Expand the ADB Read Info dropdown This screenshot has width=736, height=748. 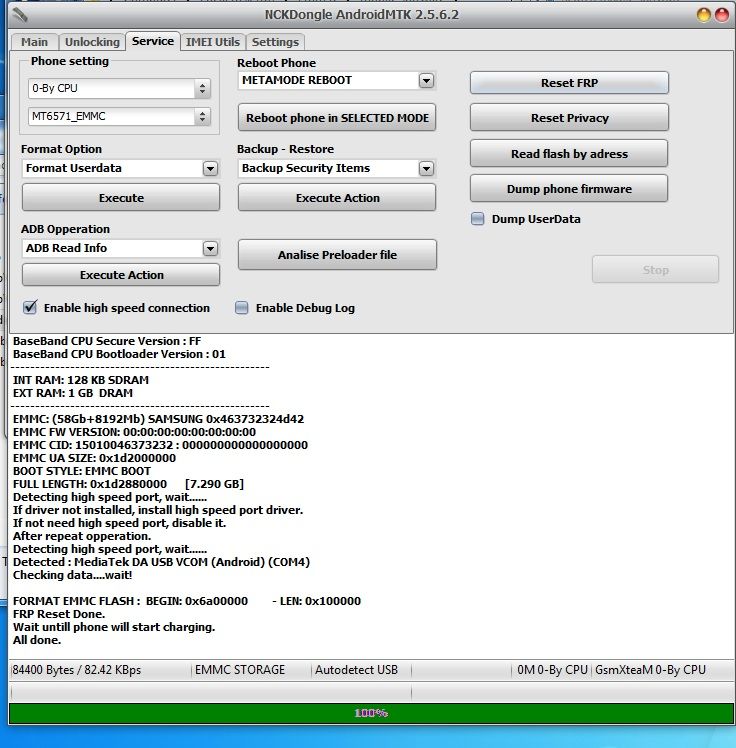pos(210,248)
